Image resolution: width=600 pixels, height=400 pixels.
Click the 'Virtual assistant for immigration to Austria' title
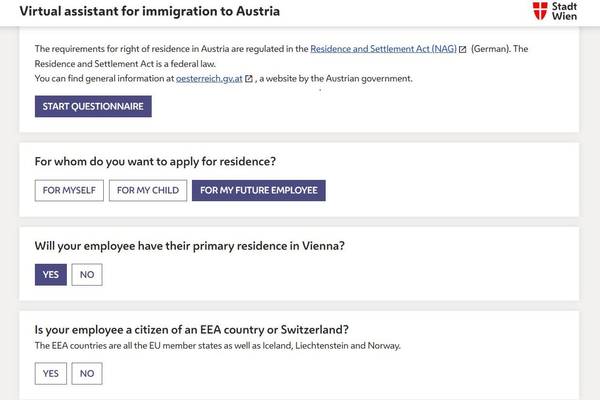point(150,12)
